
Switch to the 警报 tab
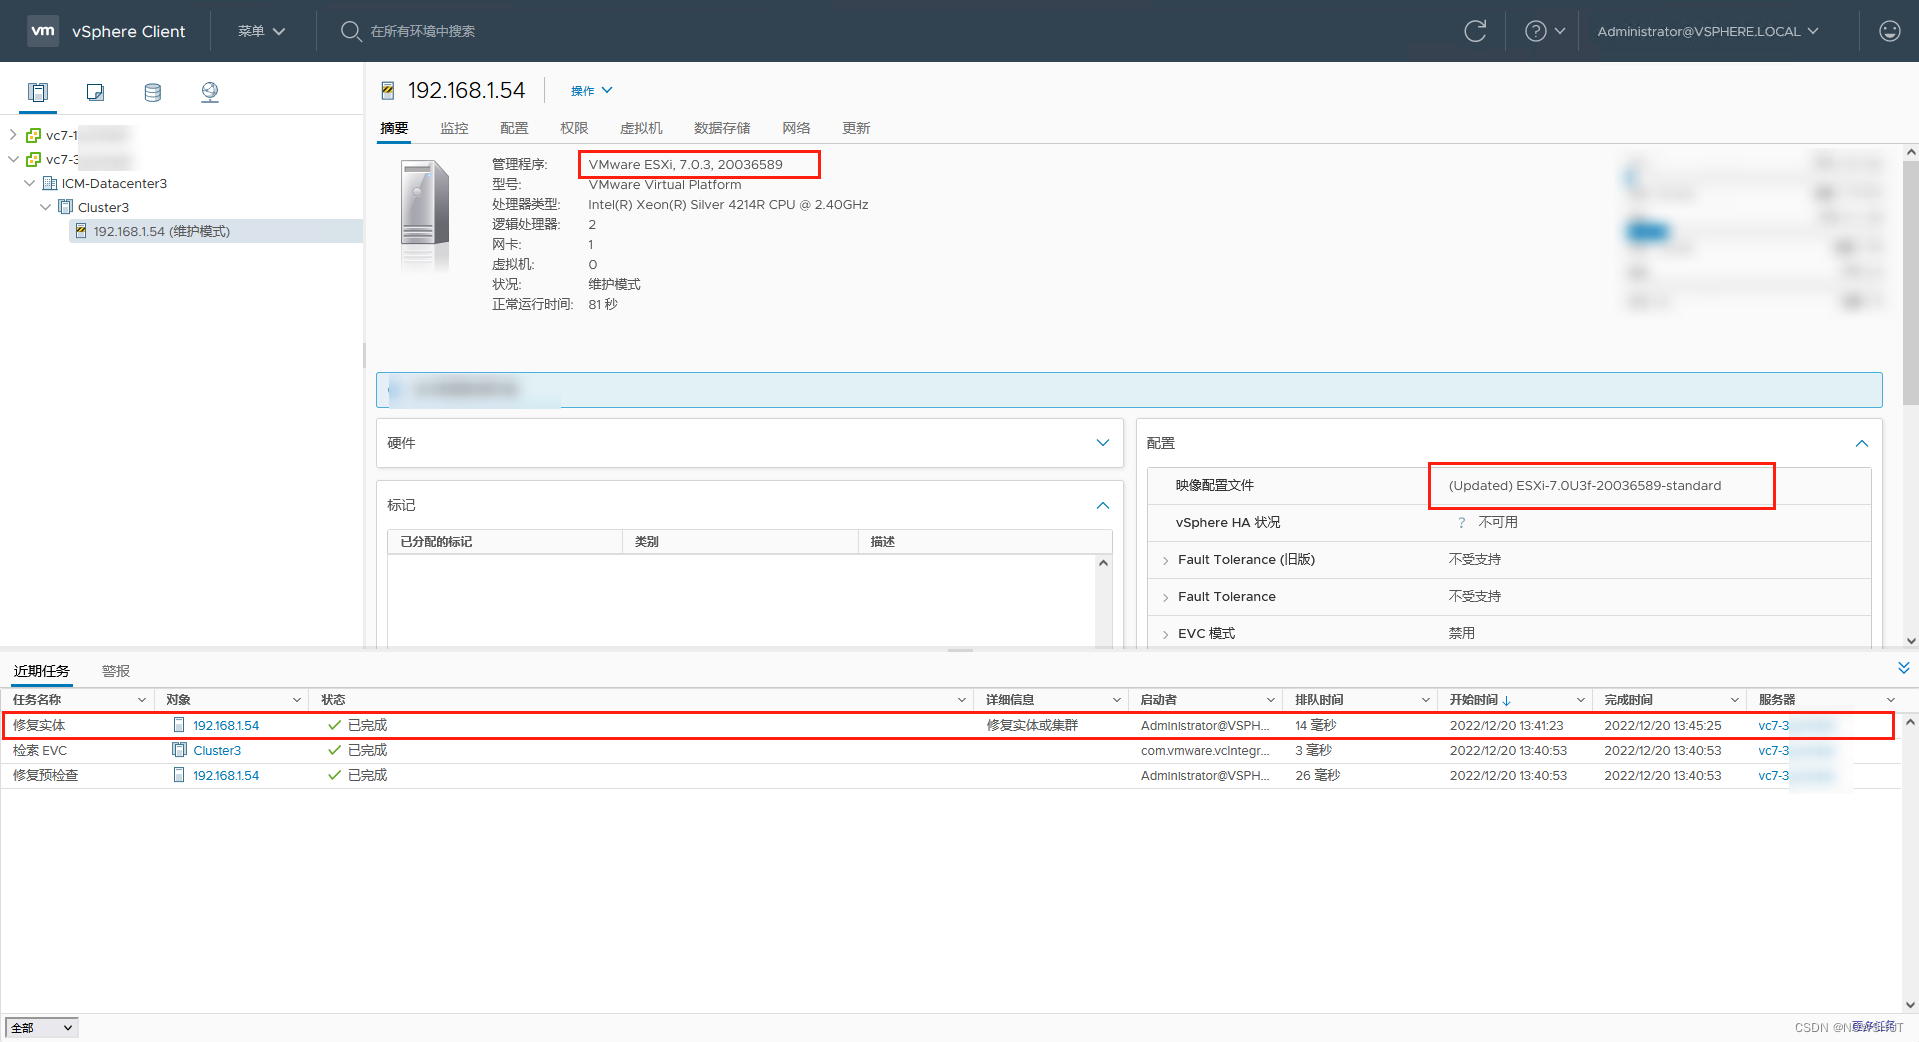coord(116,671)
